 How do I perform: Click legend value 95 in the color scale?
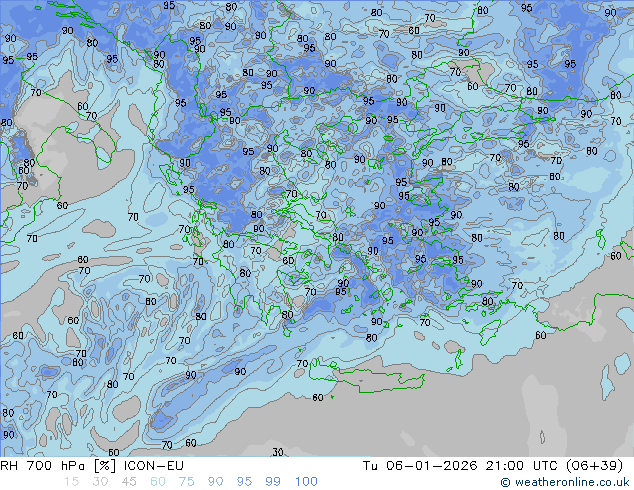244,482
